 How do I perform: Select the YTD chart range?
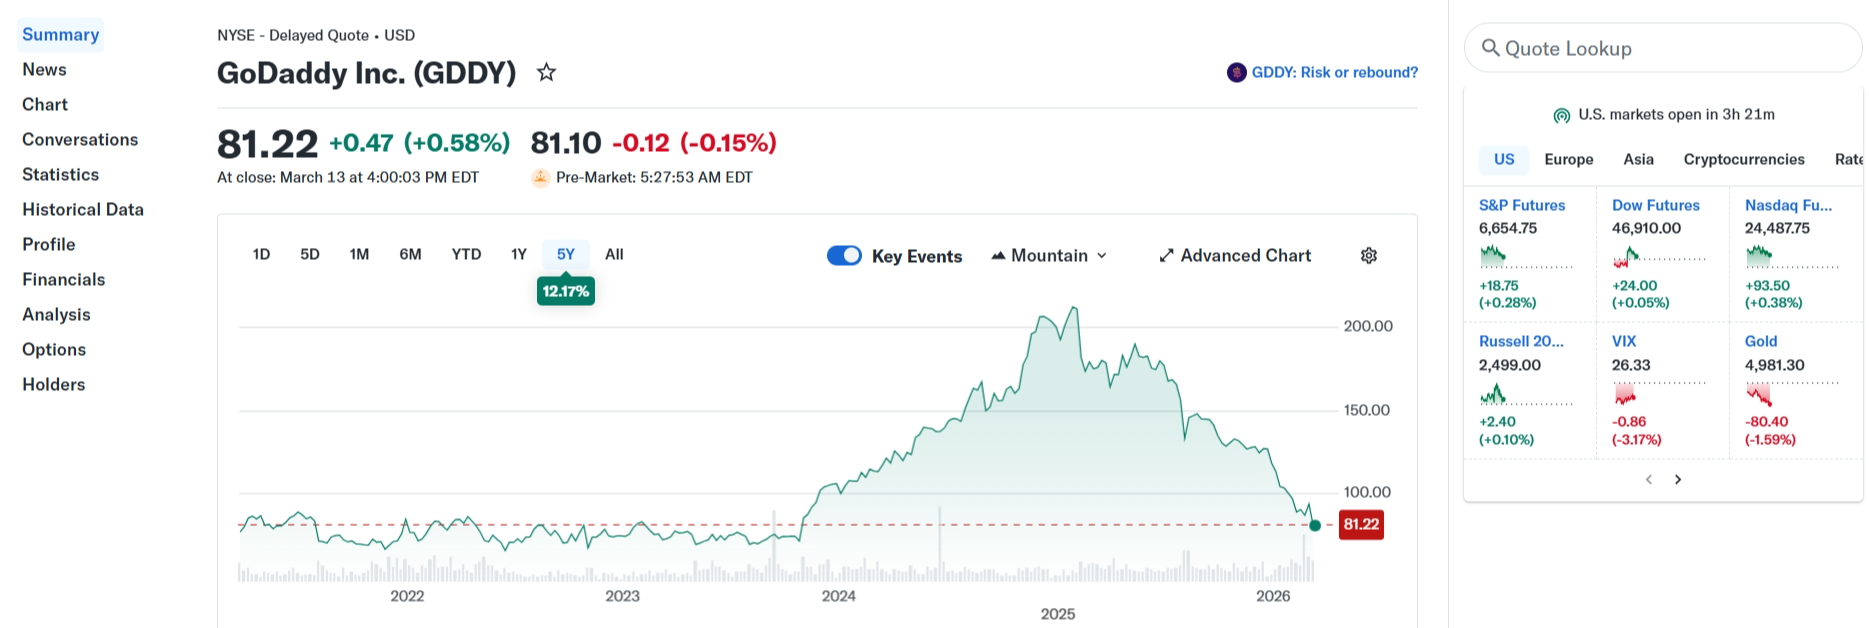coord(466,255)
